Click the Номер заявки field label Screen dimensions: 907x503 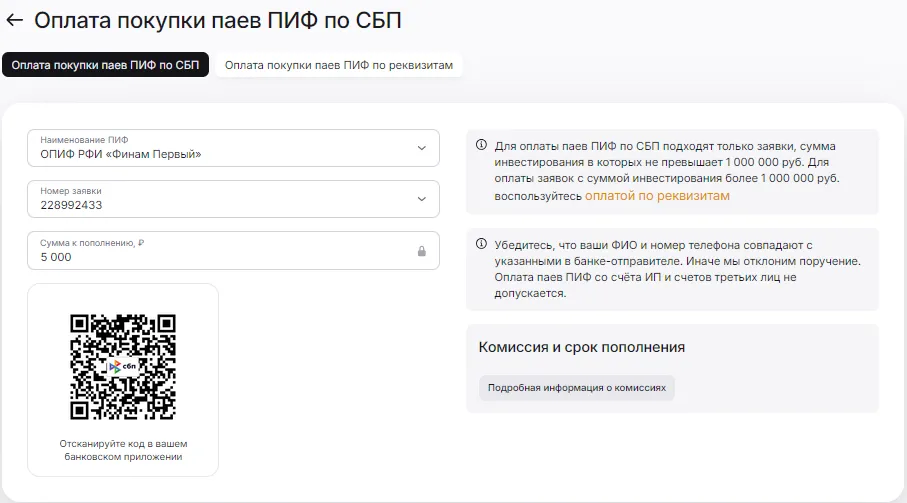[71, 191]
